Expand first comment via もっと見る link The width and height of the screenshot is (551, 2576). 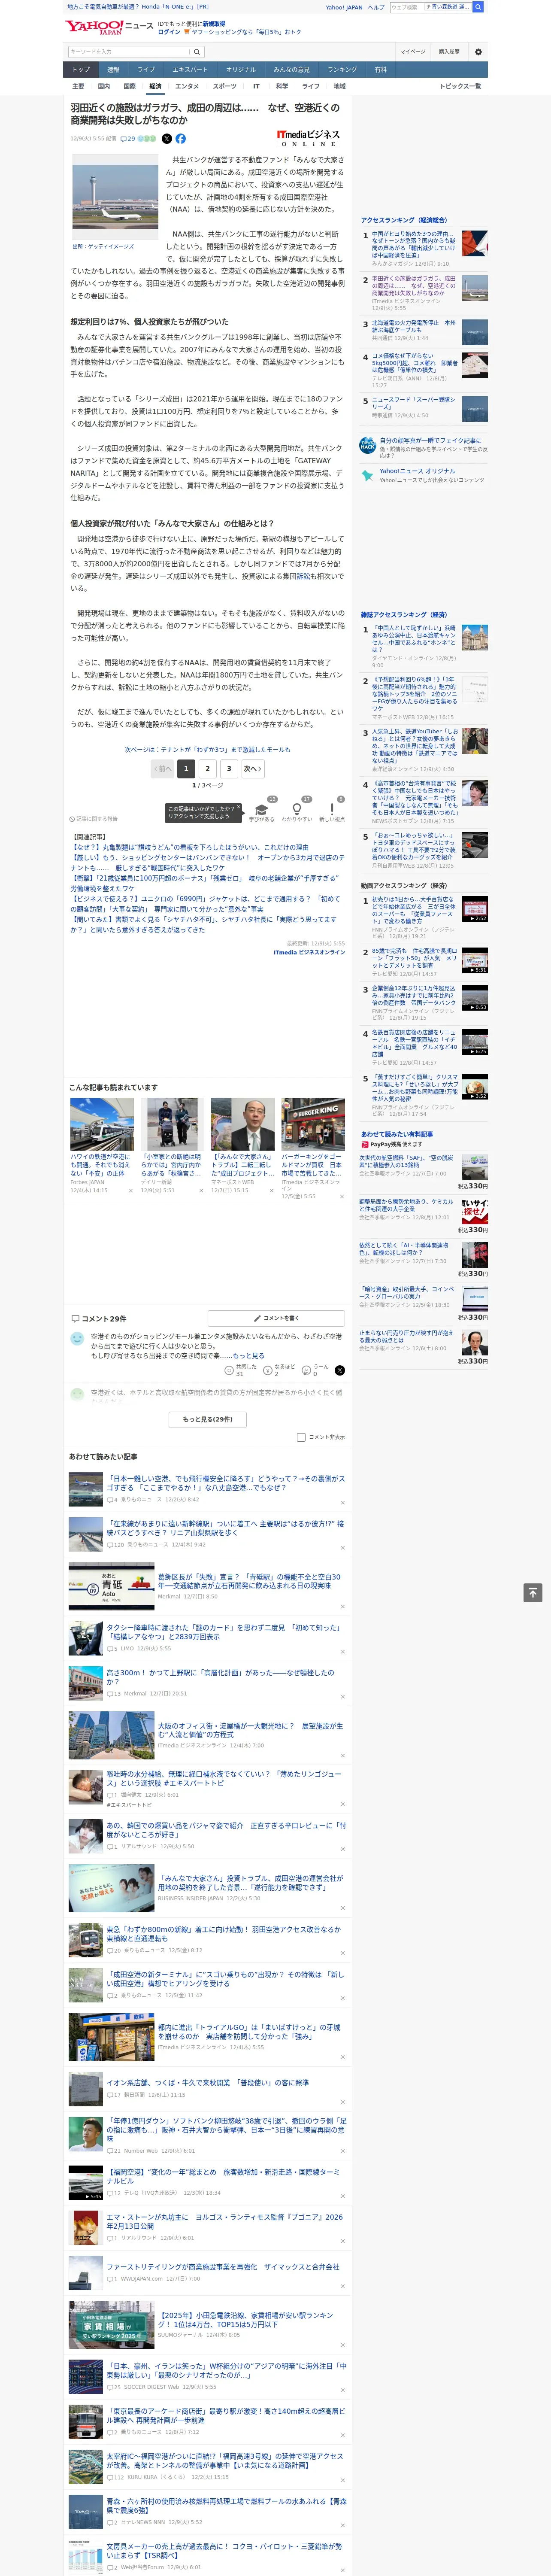point(248,1356)
